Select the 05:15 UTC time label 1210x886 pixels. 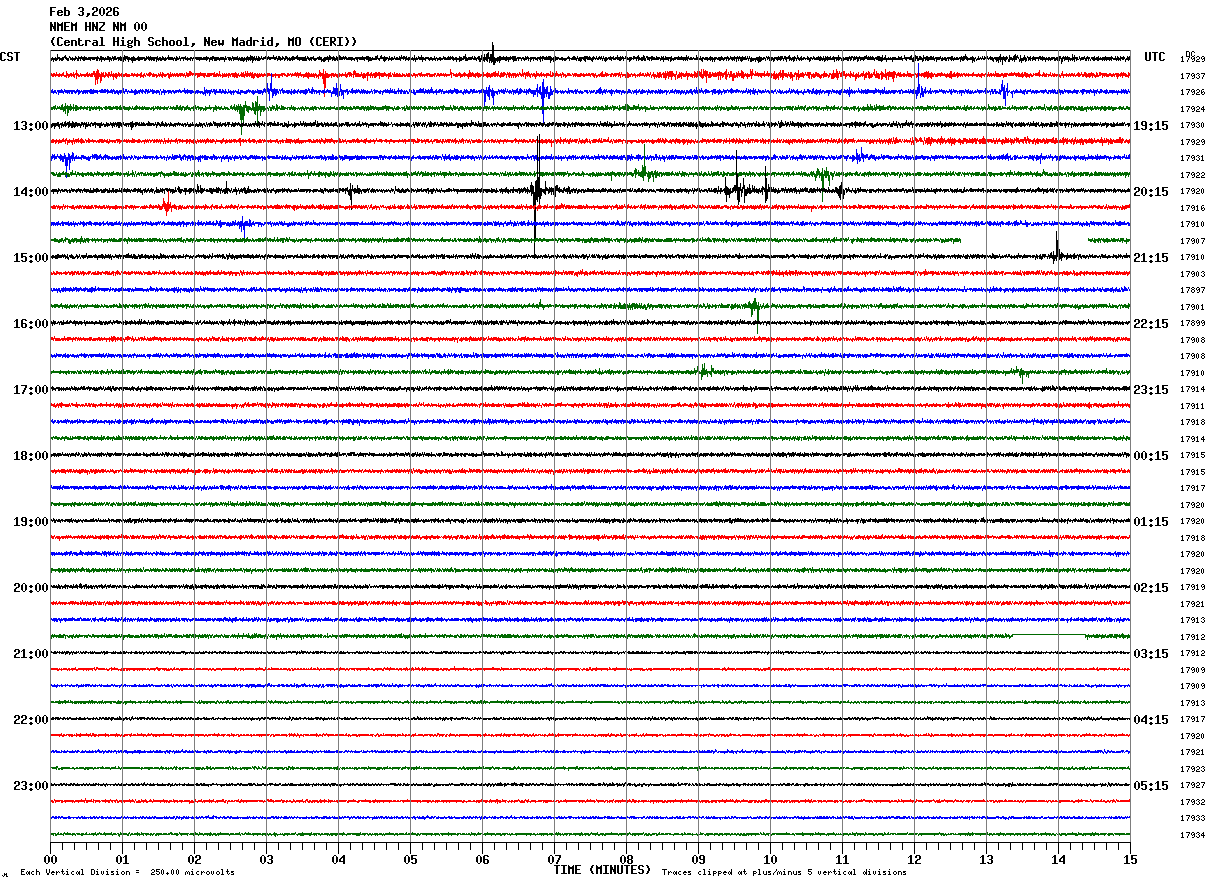(1151, 786)
